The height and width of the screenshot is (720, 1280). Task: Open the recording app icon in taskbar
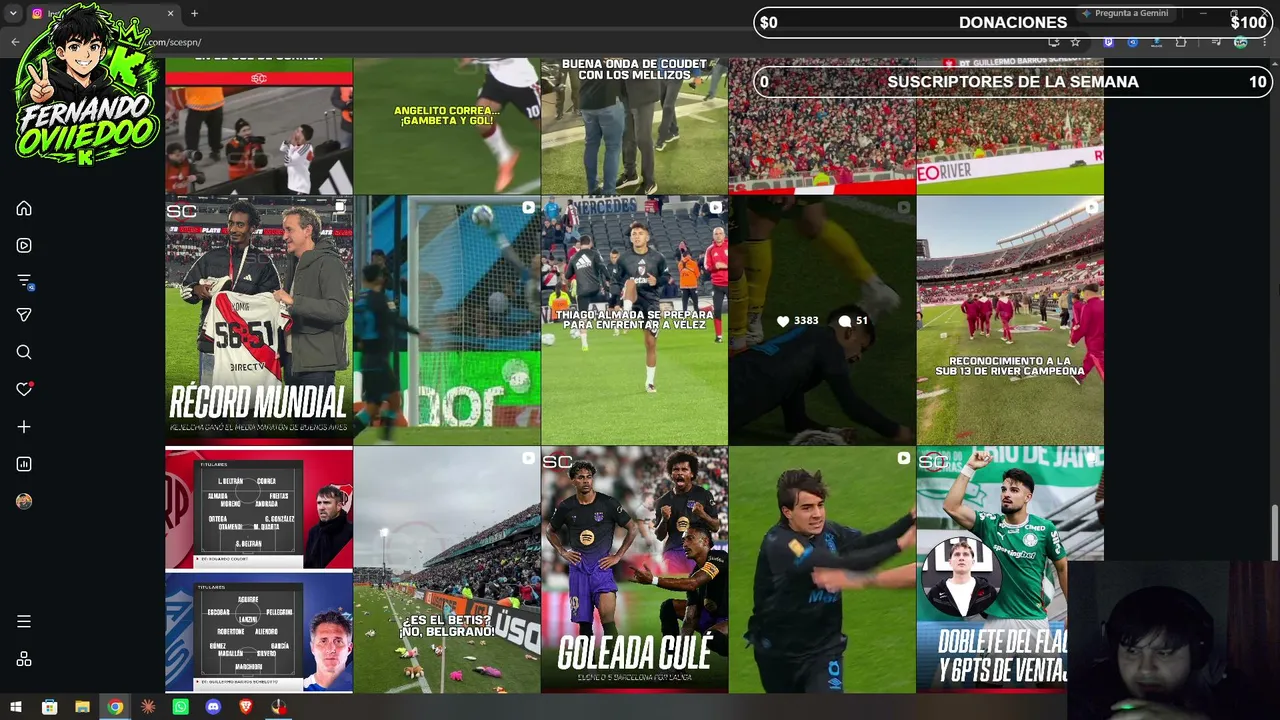point(279,707)
